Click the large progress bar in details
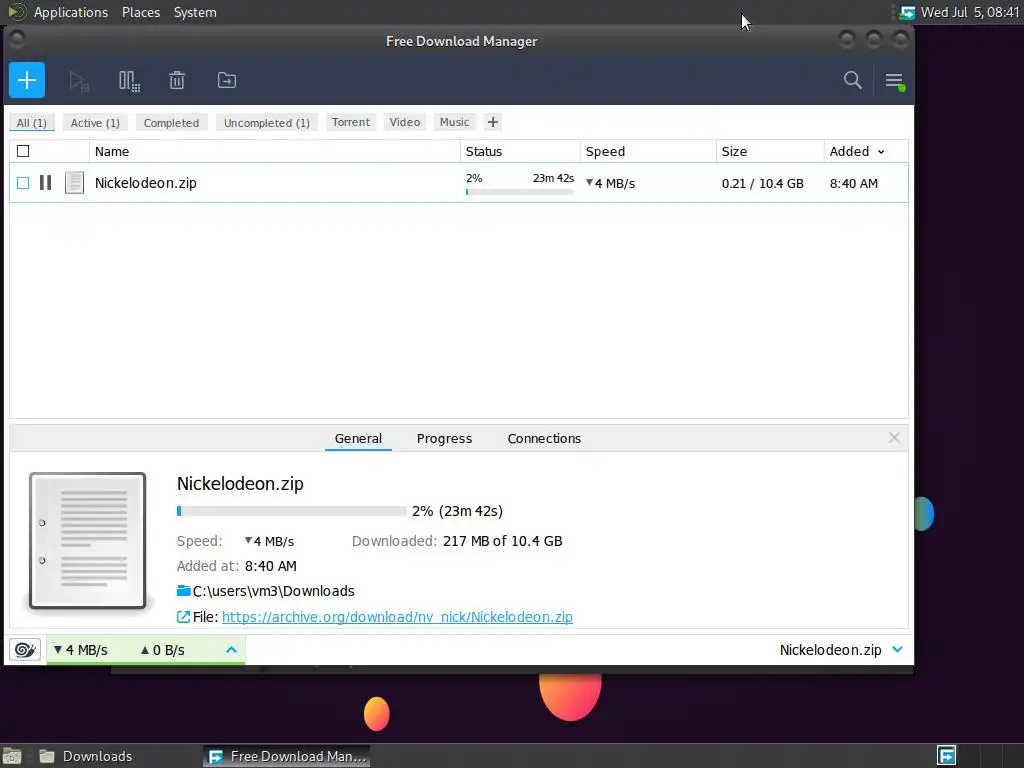1024x768 pixels. [291, 511]
